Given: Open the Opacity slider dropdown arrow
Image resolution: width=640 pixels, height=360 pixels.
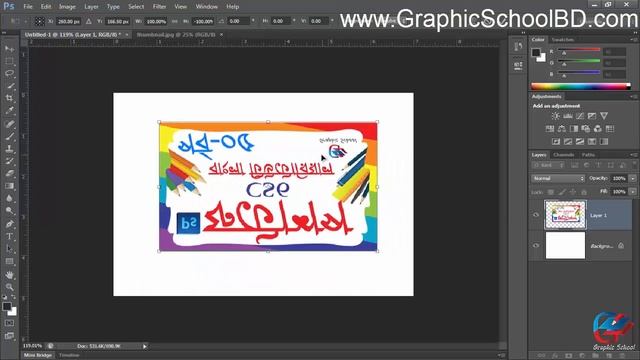Looking at the screenshot, I should click(633, 178).
